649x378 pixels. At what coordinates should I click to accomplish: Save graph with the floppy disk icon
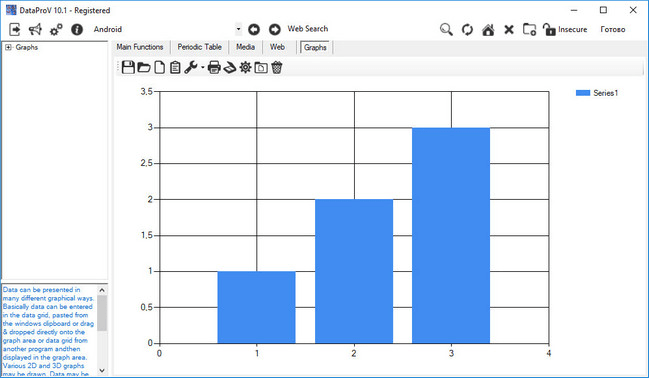pos(128,67)
